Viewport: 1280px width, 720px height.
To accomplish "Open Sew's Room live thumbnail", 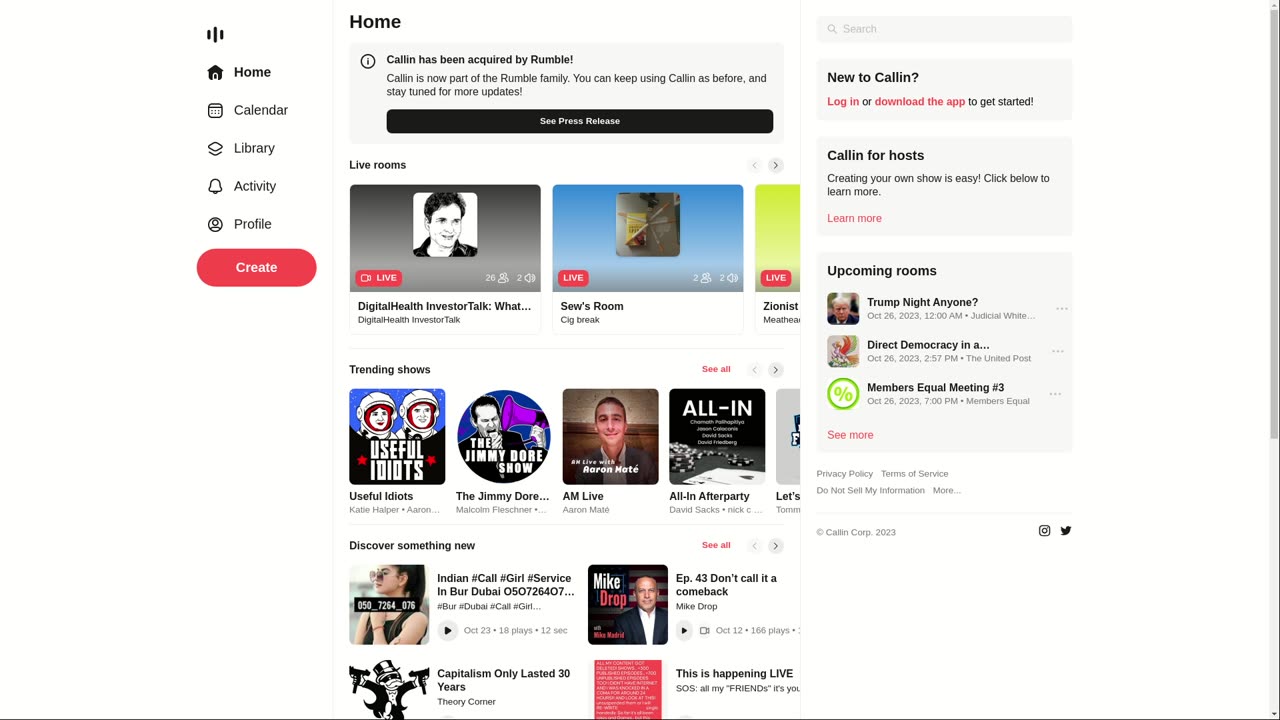I will (x=648, y=238).
